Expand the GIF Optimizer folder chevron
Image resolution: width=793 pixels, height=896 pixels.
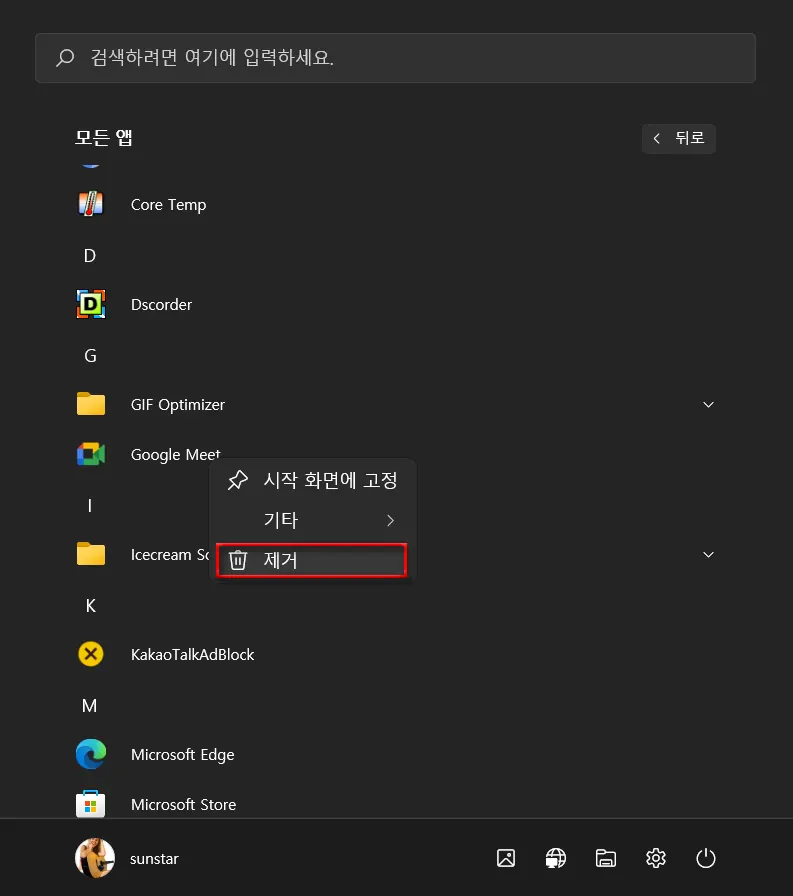[x=708, y=405]
